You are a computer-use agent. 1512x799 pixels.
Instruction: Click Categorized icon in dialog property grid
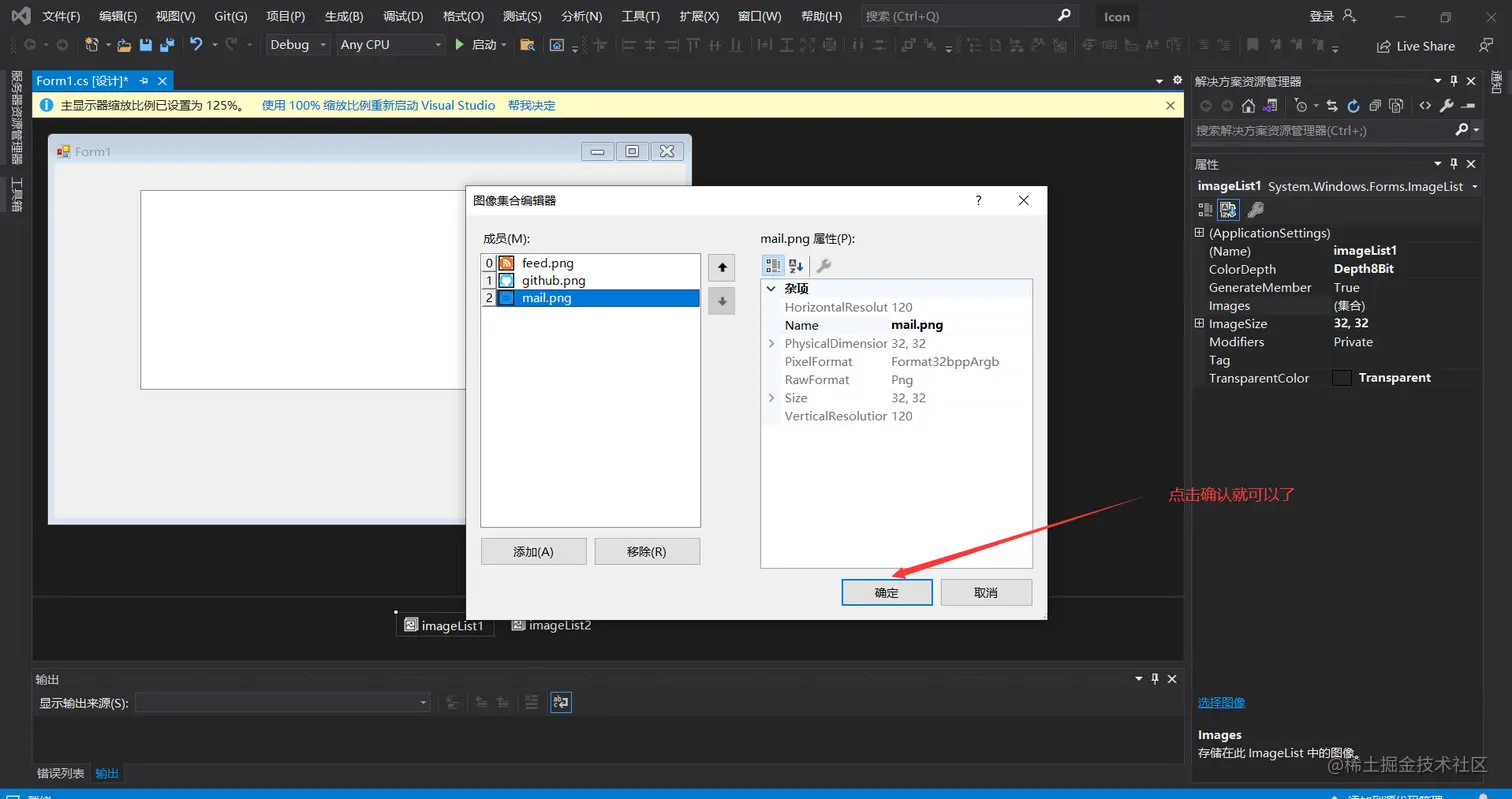coord(773,265)
